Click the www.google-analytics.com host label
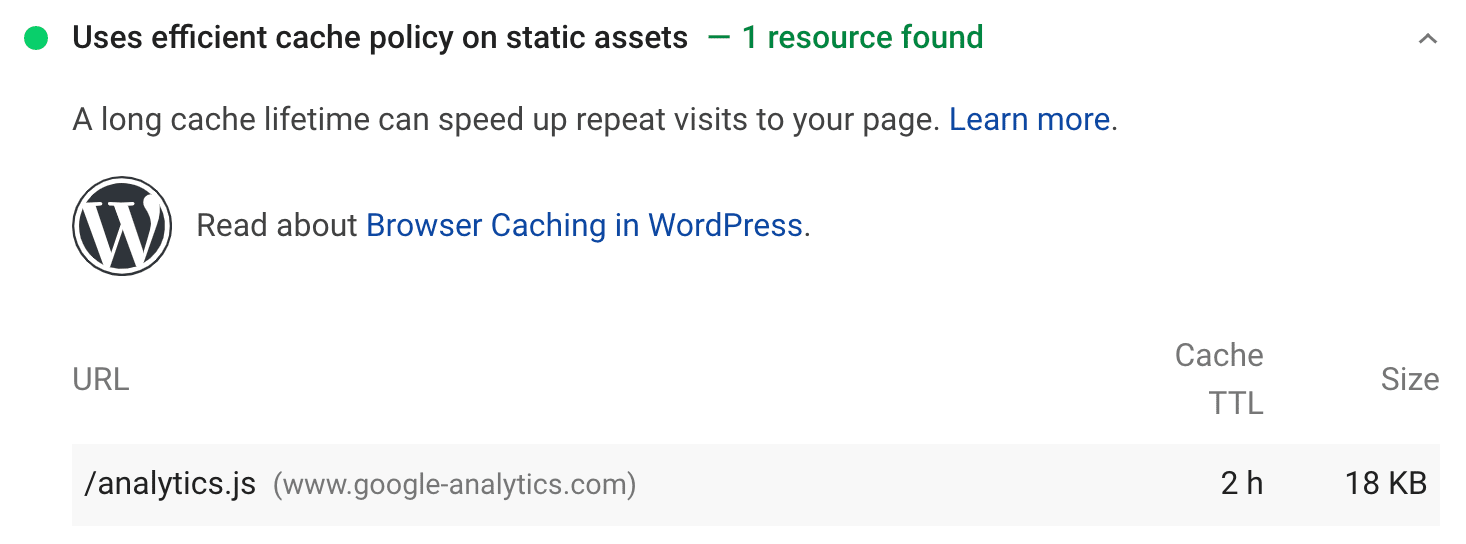This screenshot has width=1466, height=544. point(455,485)
